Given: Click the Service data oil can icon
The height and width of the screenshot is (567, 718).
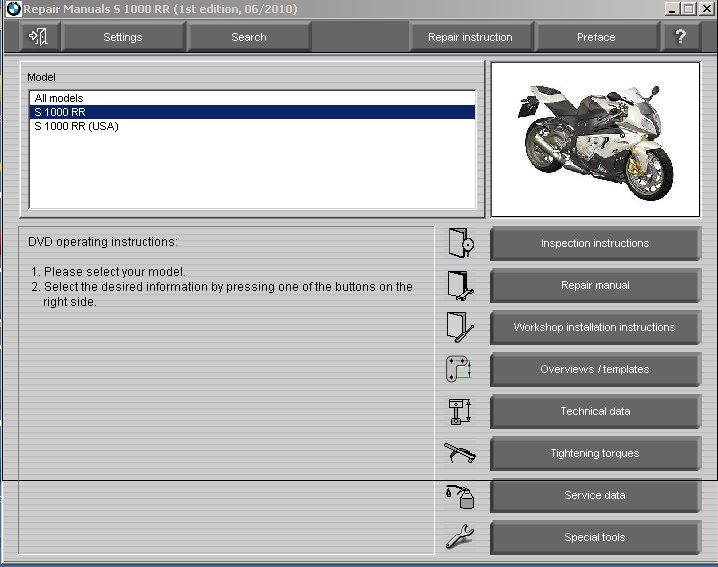Looking at the screenshot, I should click(x=459, y=495).
